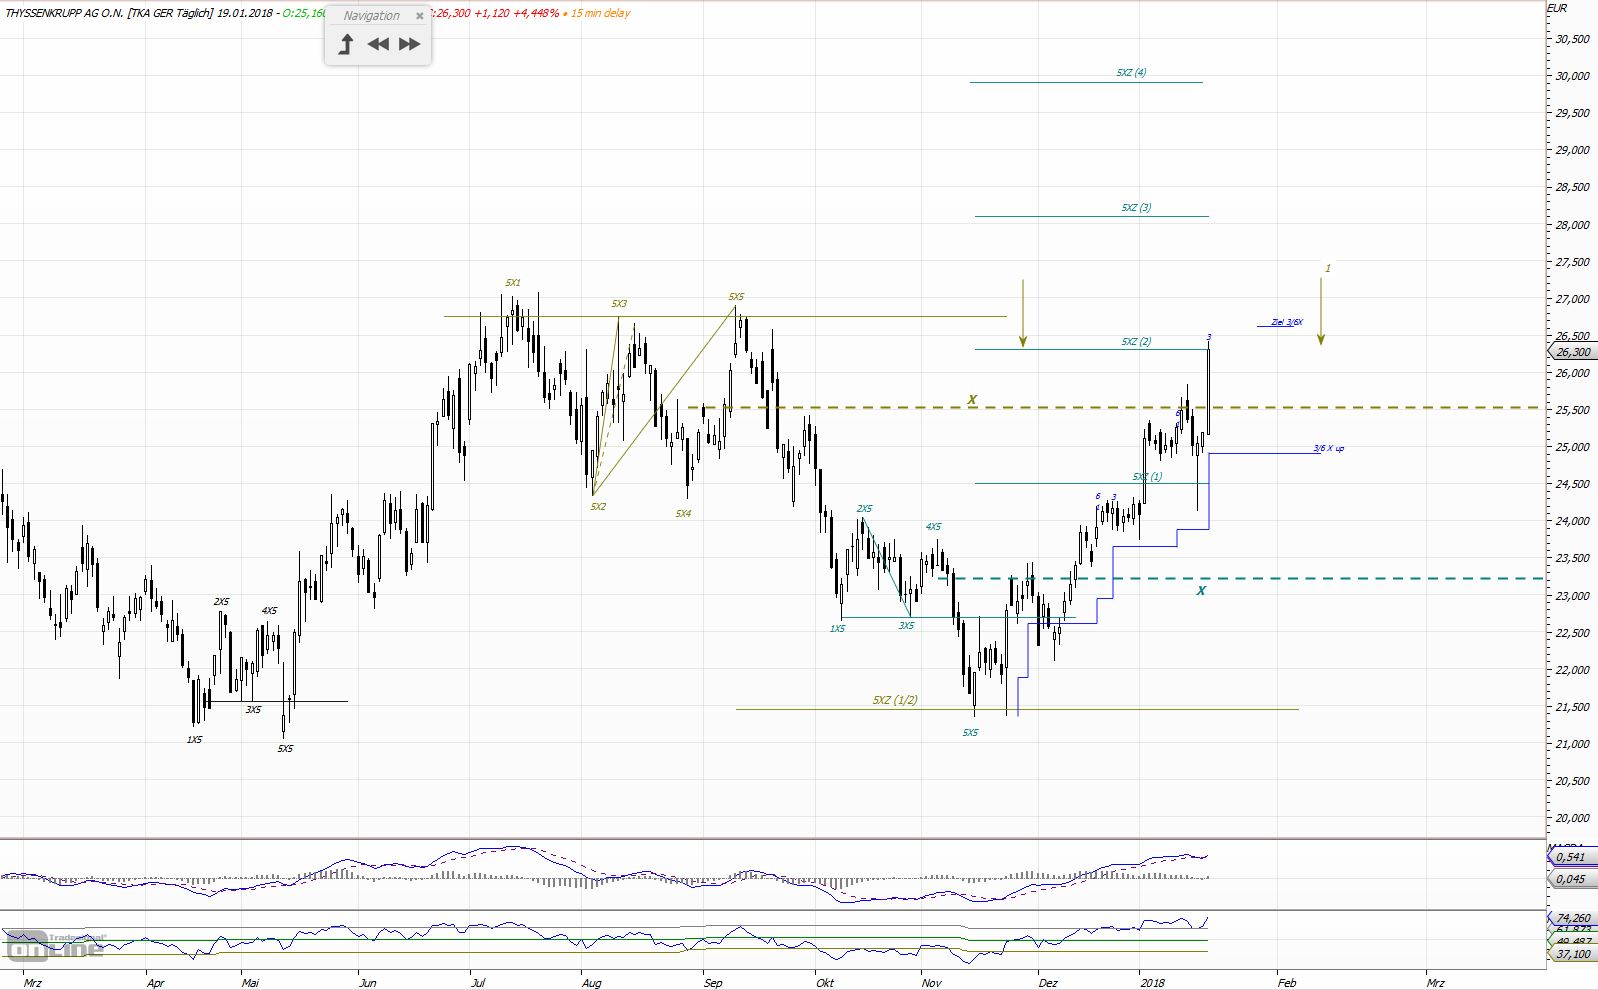The image size is (1598, 990).
Task: Close the Navigation panel
Action: pos(420,16)
